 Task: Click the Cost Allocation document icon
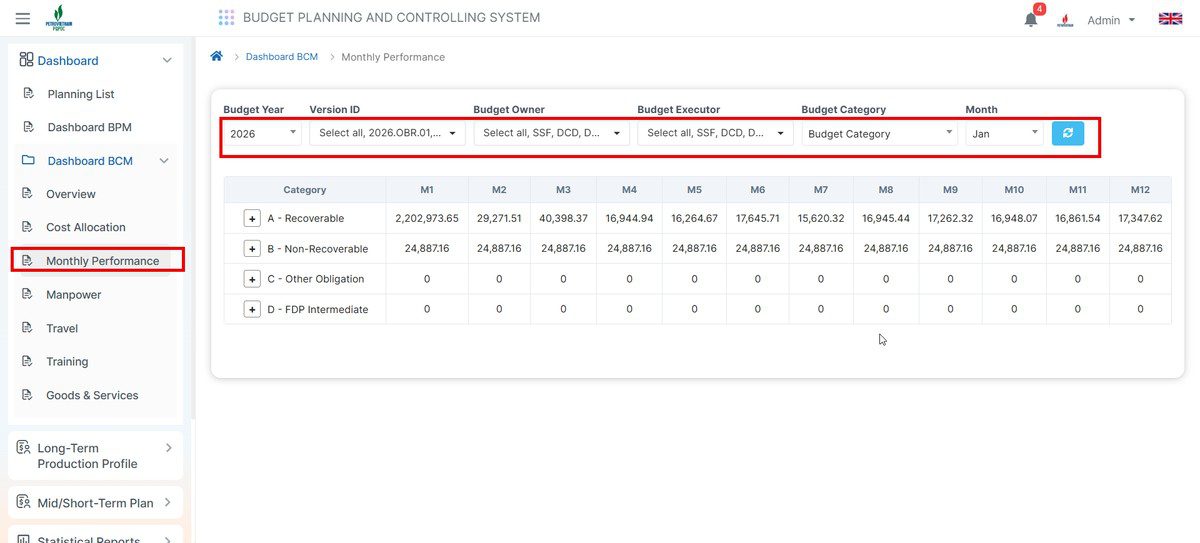(27, 227)
